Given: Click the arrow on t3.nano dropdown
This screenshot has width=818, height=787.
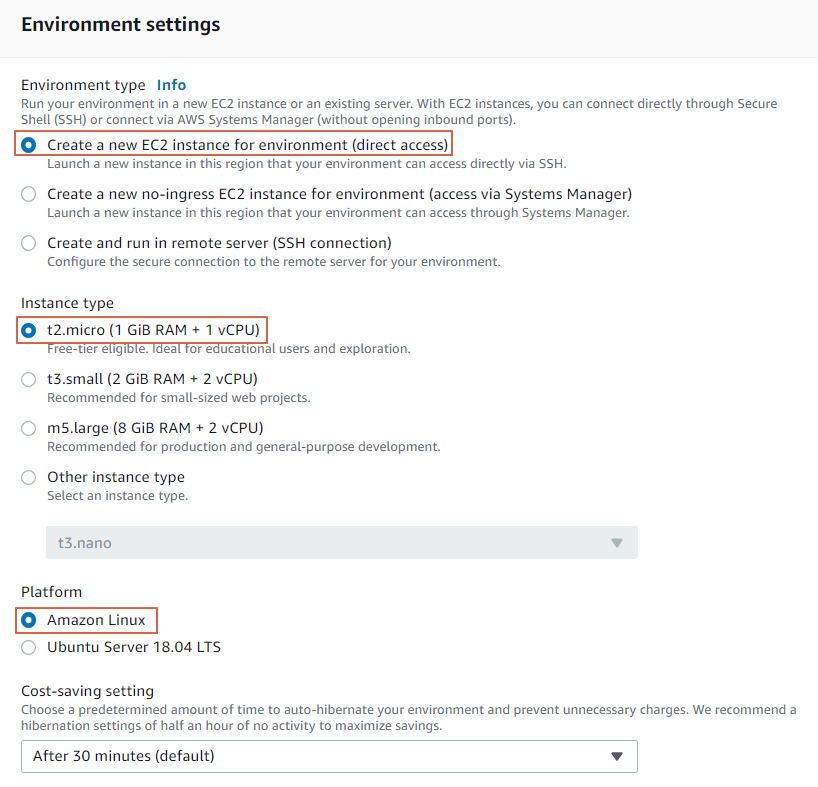Looking at the screenshot, I should click(x=617, y=543).
